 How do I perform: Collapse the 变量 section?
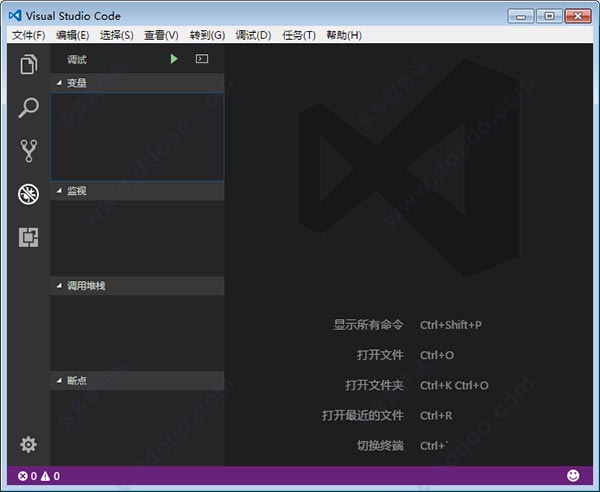137,83
